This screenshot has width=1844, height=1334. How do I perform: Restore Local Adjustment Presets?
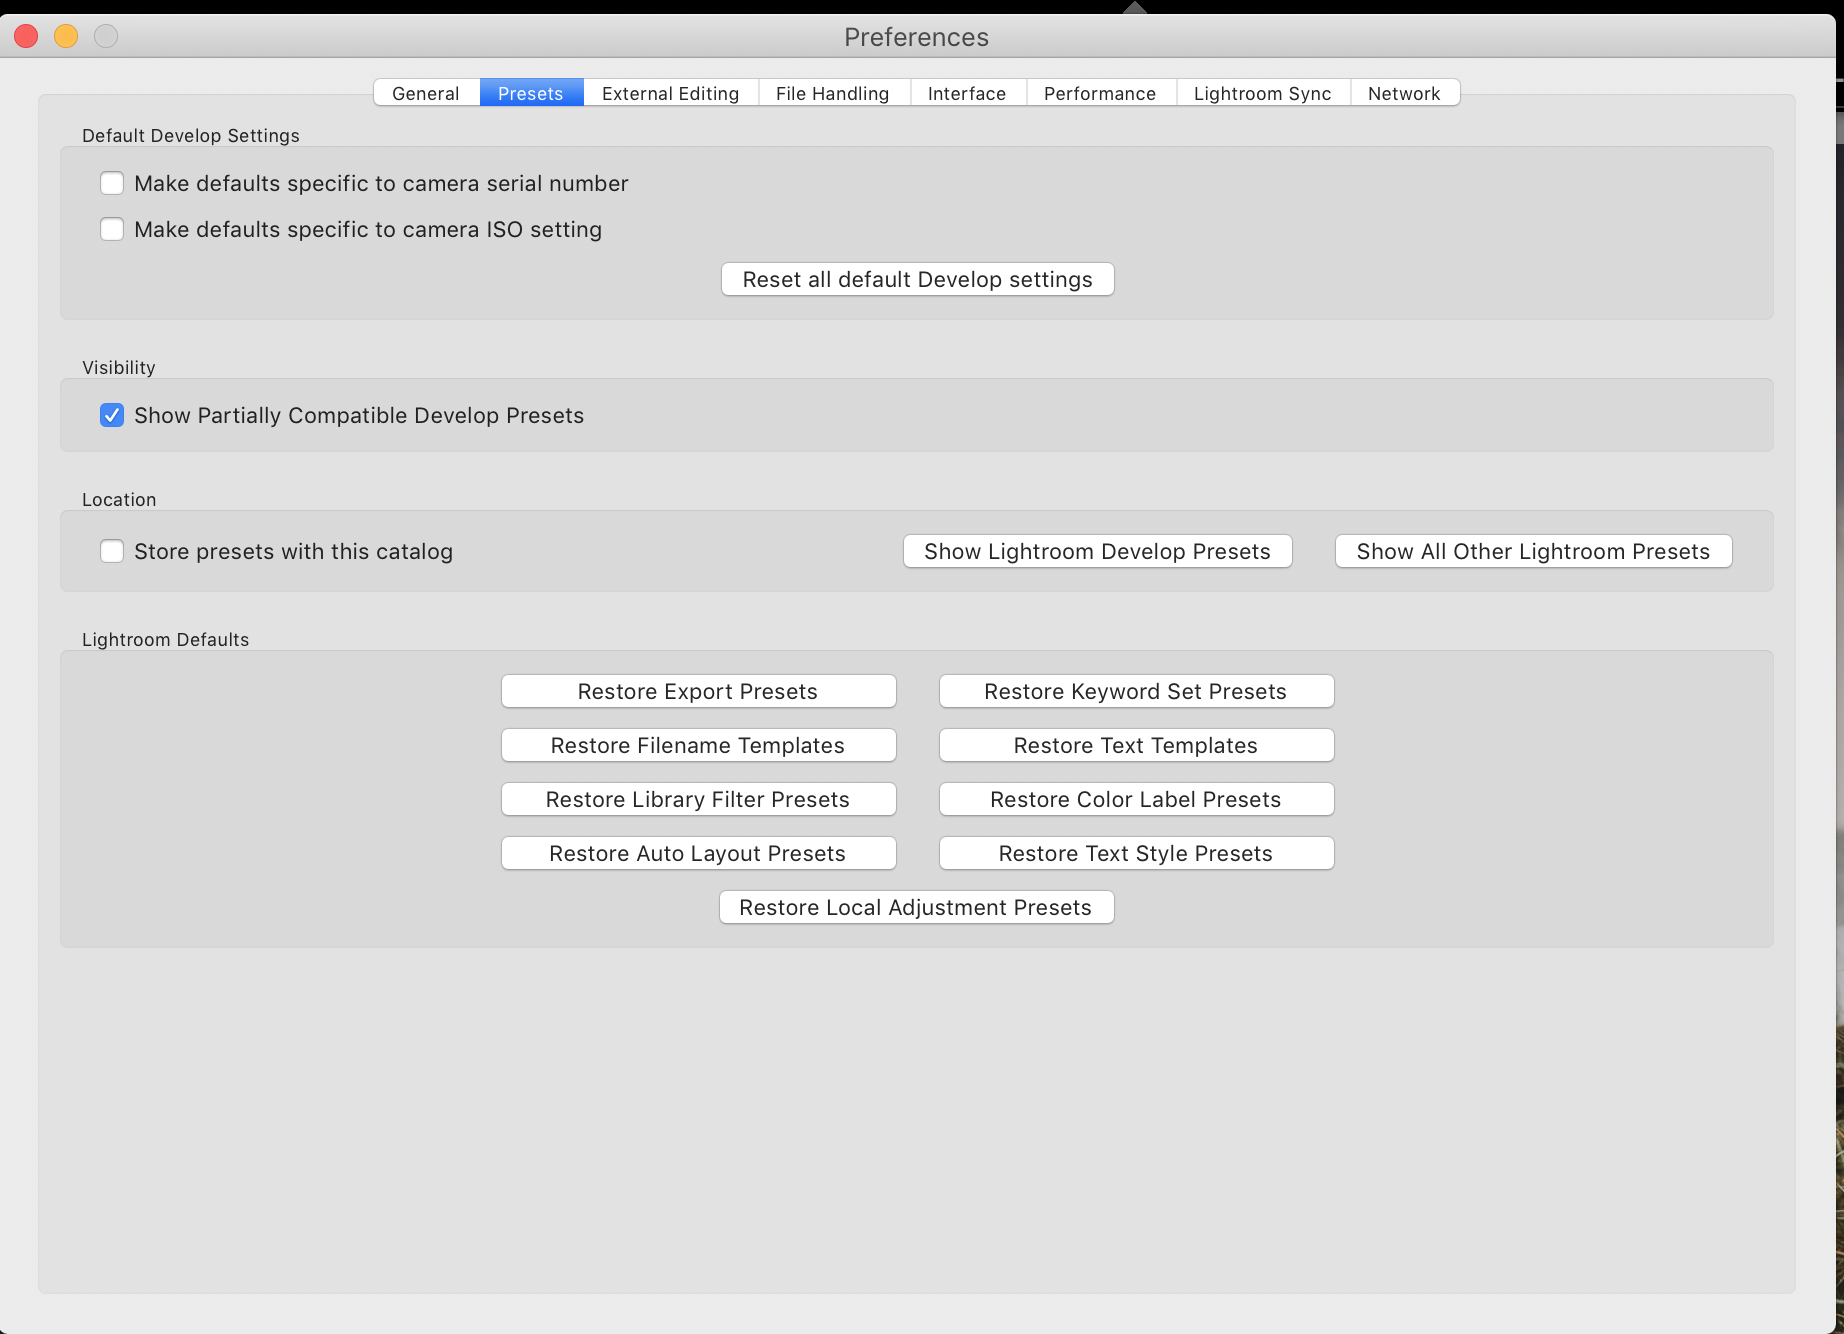point(917,907)
